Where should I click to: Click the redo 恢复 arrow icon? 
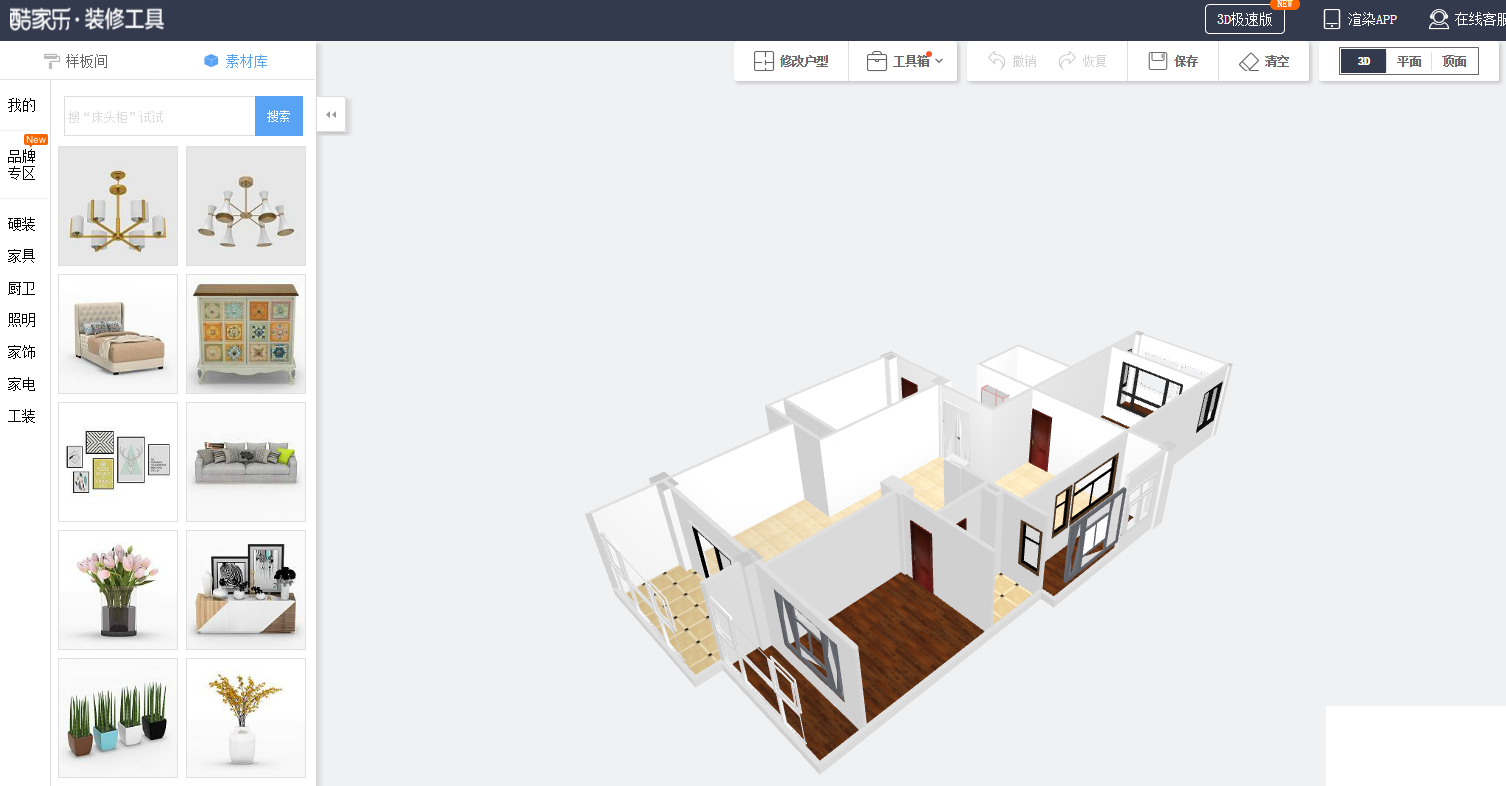click(x=1067, y=61)
